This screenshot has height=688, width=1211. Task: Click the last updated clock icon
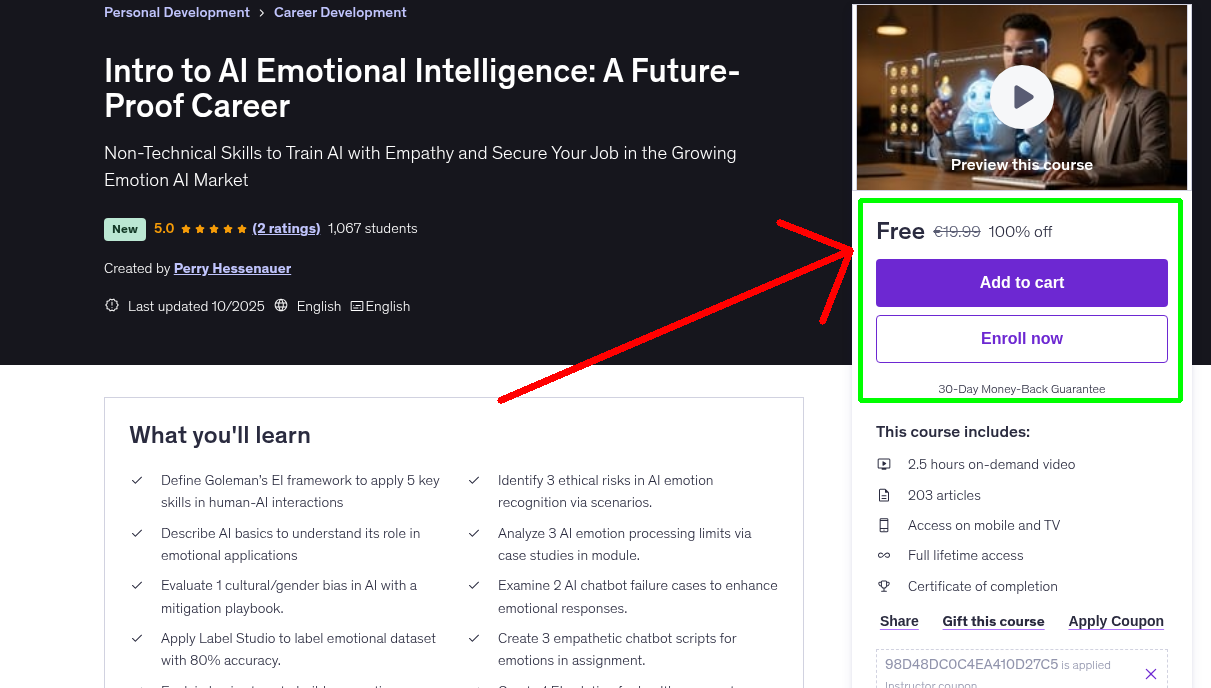(x=111, y=305)
